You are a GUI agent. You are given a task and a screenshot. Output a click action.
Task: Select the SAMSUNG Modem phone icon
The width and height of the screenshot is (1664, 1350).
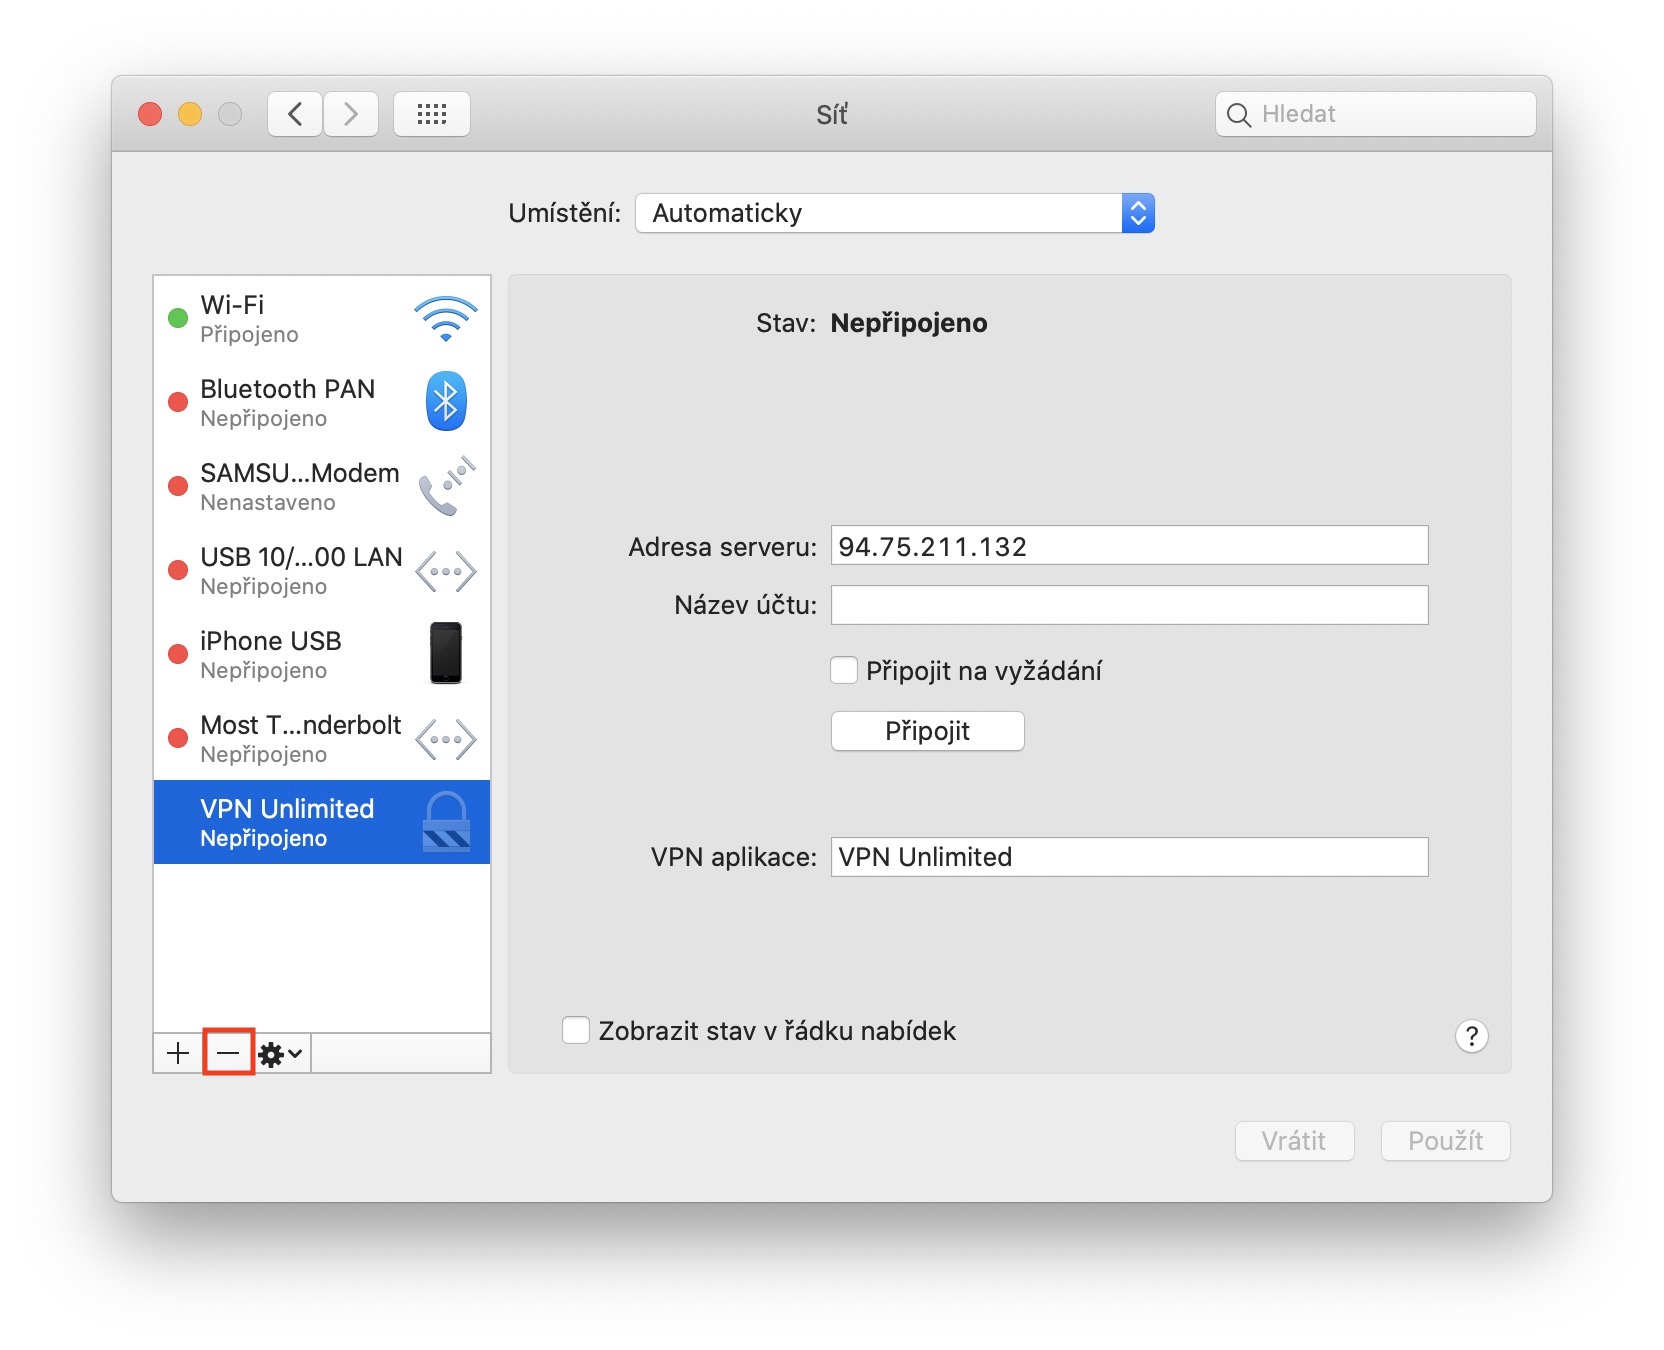coord(446,486)
